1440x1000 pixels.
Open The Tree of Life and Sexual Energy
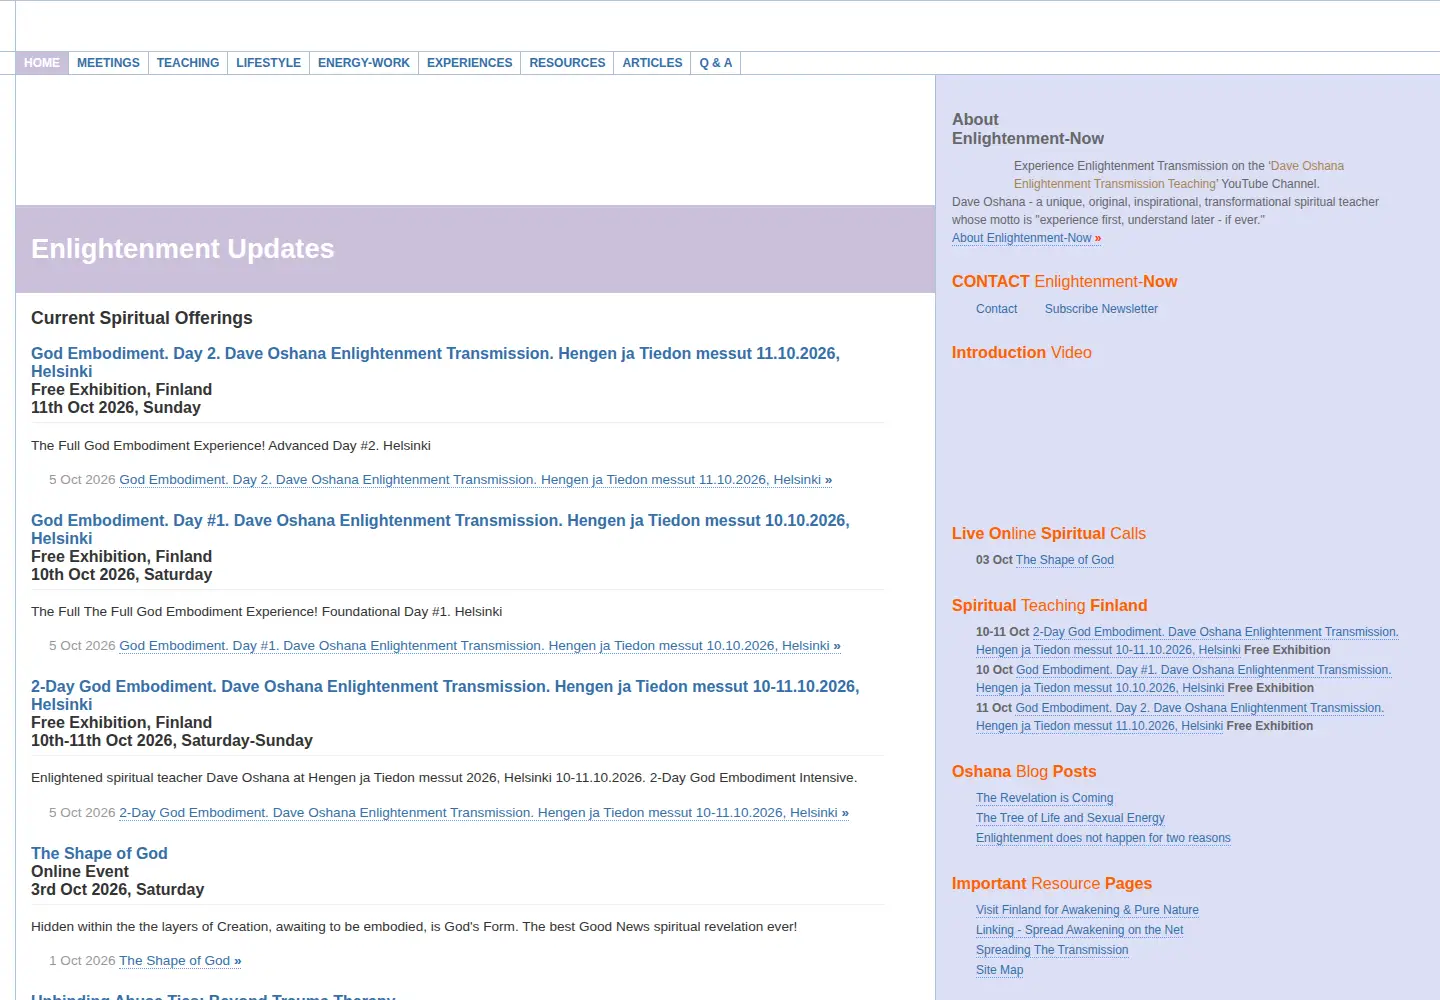pos(1070,818)
